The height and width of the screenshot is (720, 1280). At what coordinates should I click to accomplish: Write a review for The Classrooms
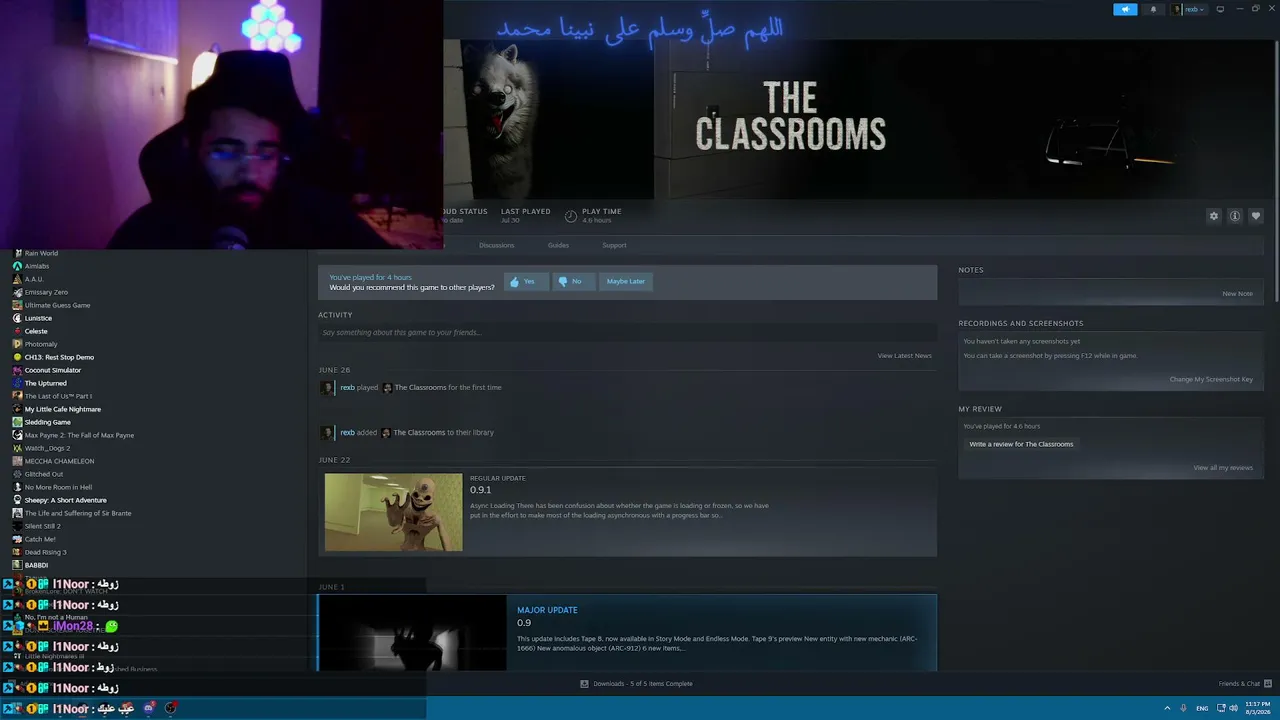(1021, 444)
